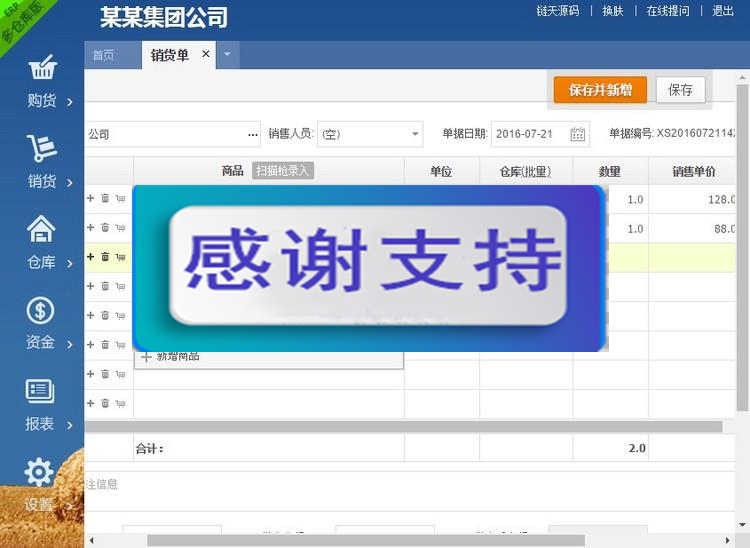The height and width of the screenshot is (548, 750).
Task: Delete the 128.0 row with trash icon
Action: [x=105, y=198]
